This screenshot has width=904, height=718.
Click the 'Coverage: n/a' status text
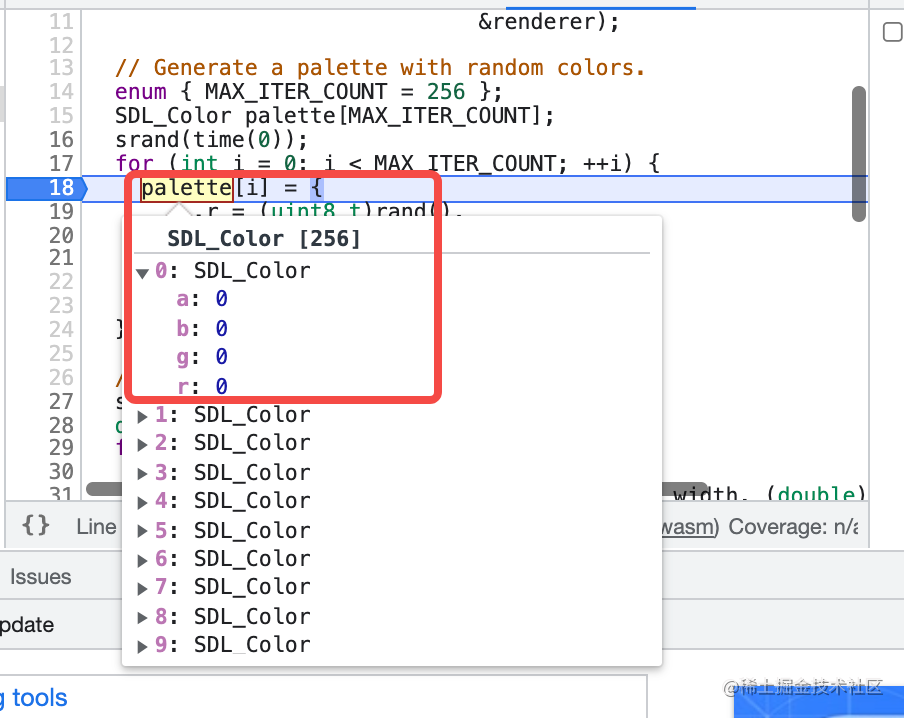click(x=794, y=527)
